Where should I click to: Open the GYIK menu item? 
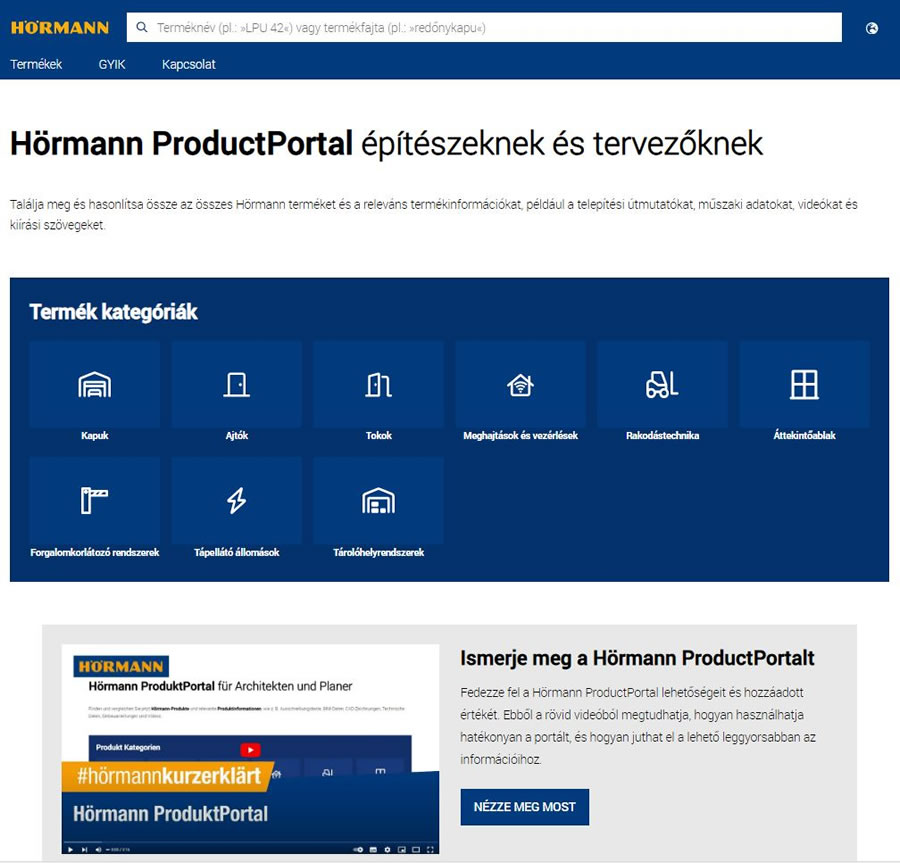point(112,64)
